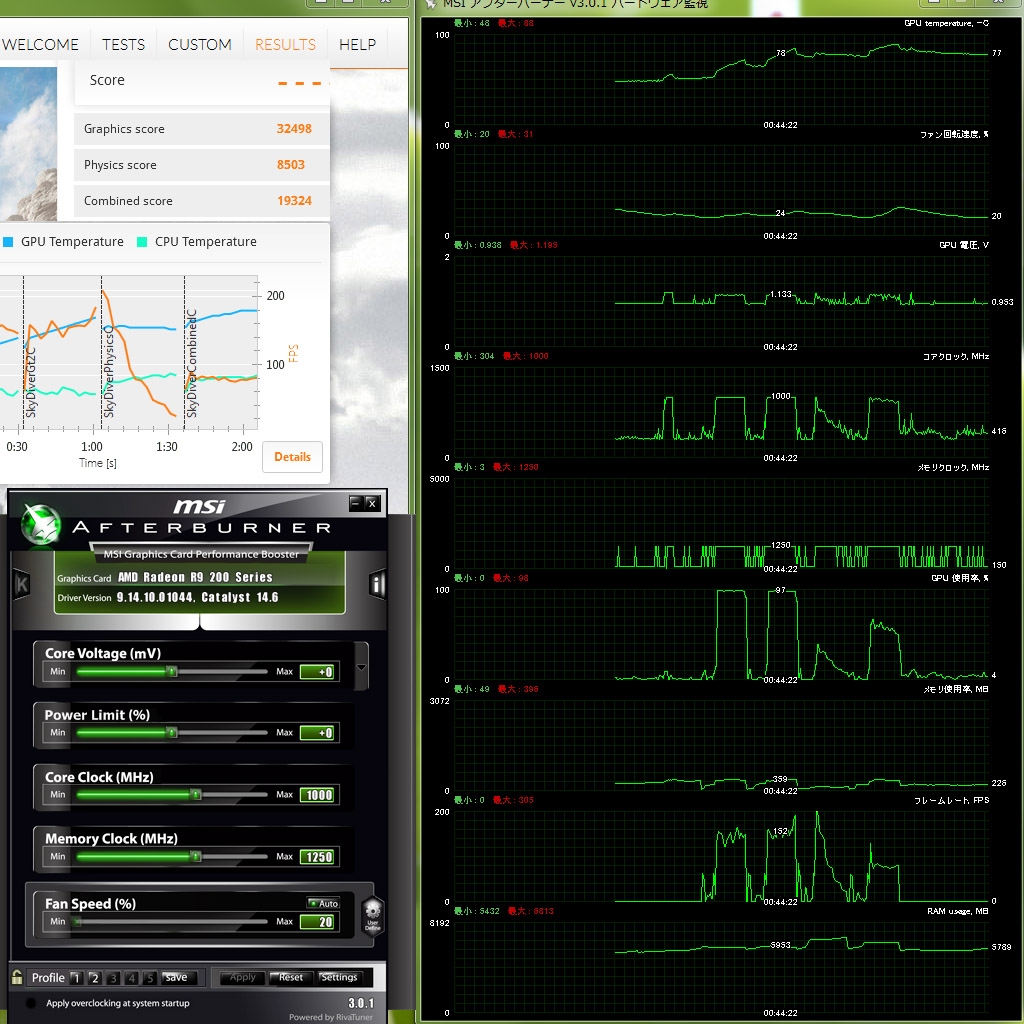1024x1024 pixels.
Task: Select Profile slot 4
Action: point(132,978)
